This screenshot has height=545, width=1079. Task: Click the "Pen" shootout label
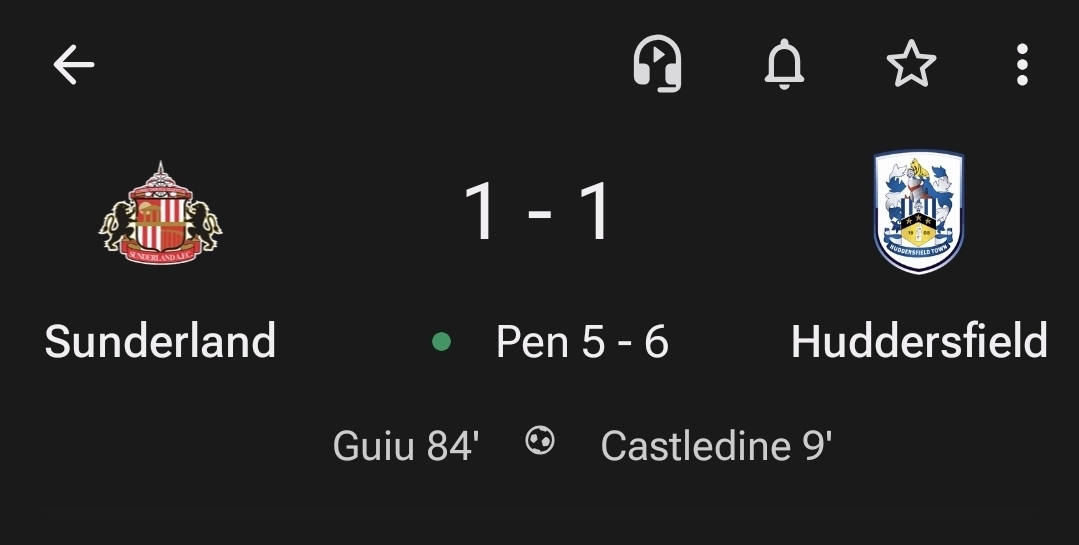(531, 342)
